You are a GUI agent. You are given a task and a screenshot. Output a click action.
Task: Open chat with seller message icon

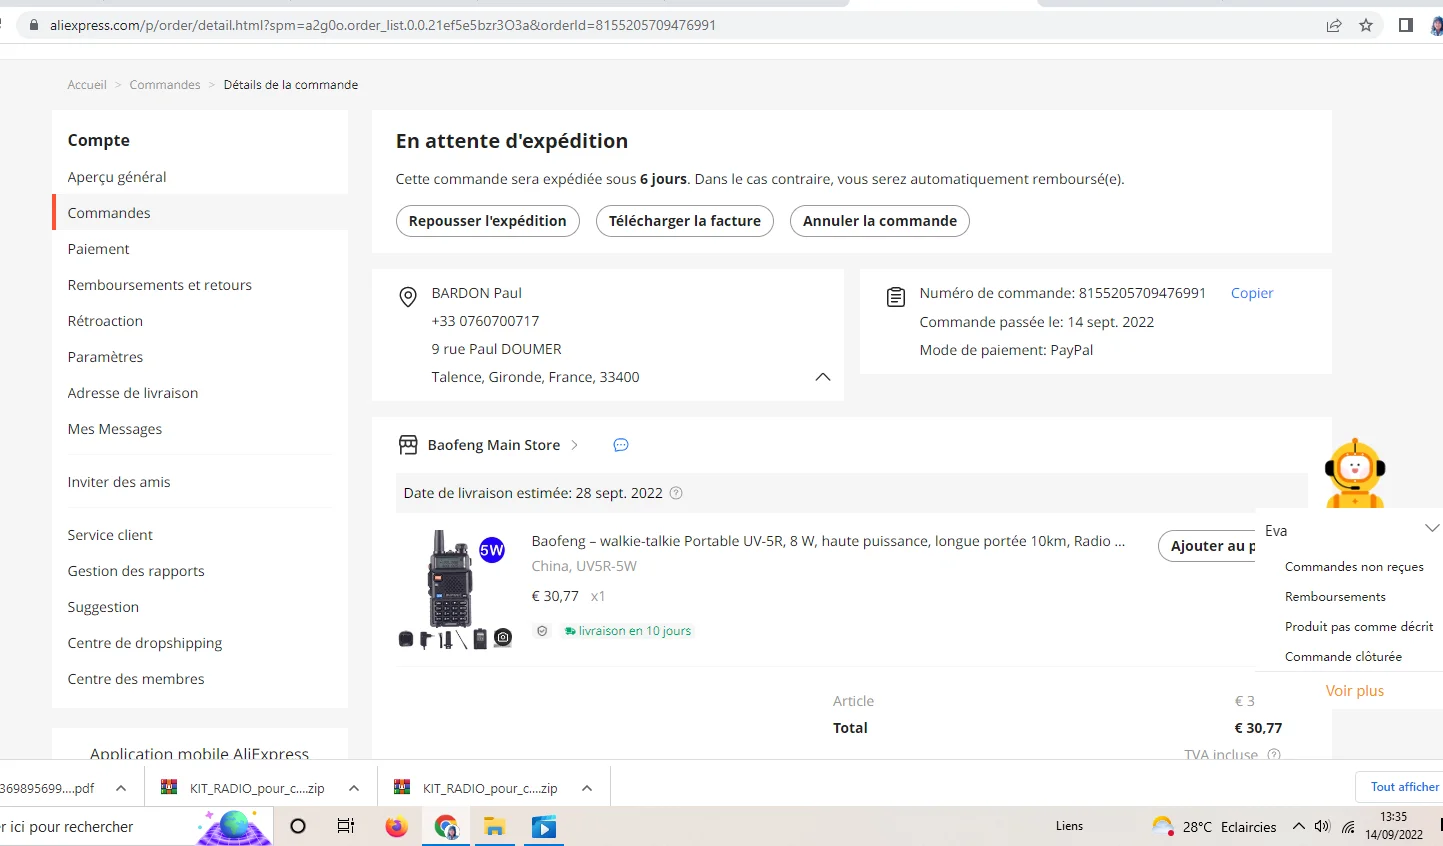pyautogui.click(x=621, y=445)
